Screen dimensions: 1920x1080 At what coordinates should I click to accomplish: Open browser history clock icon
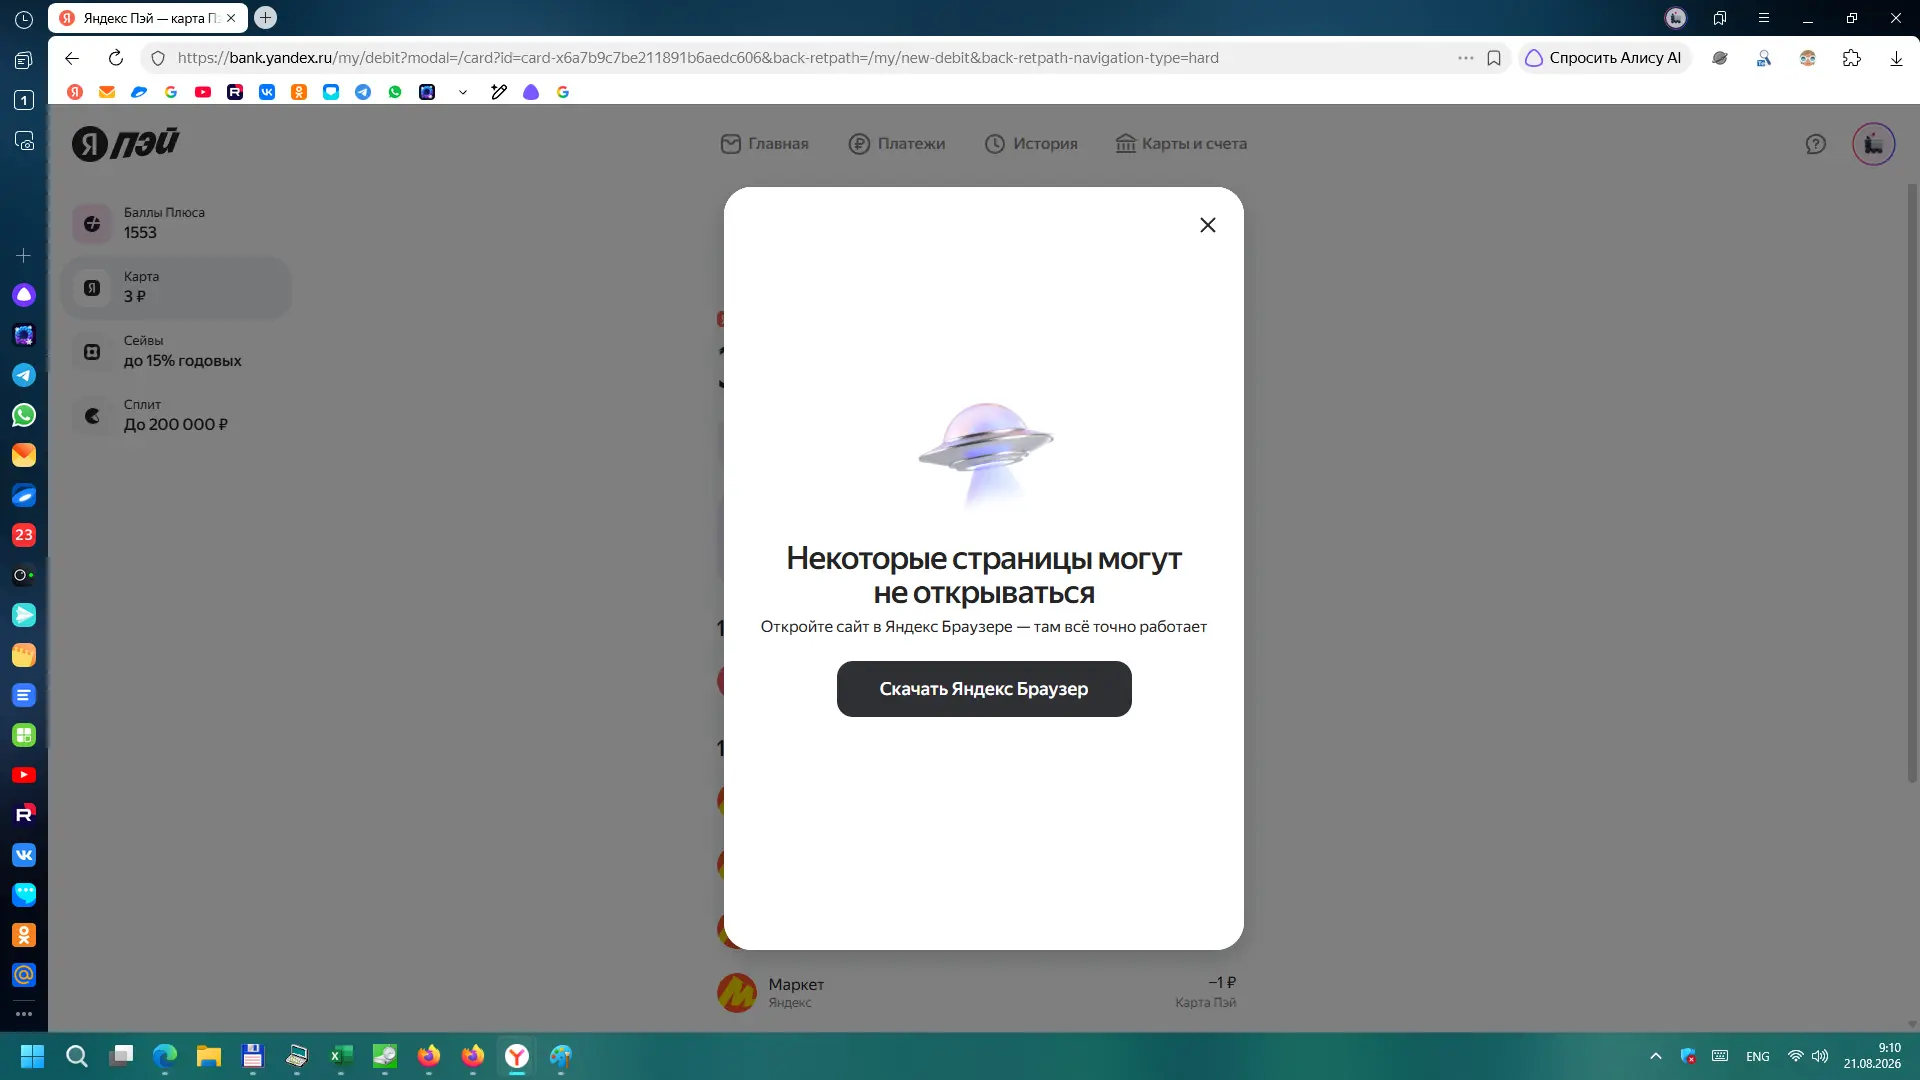coord(24,19)
